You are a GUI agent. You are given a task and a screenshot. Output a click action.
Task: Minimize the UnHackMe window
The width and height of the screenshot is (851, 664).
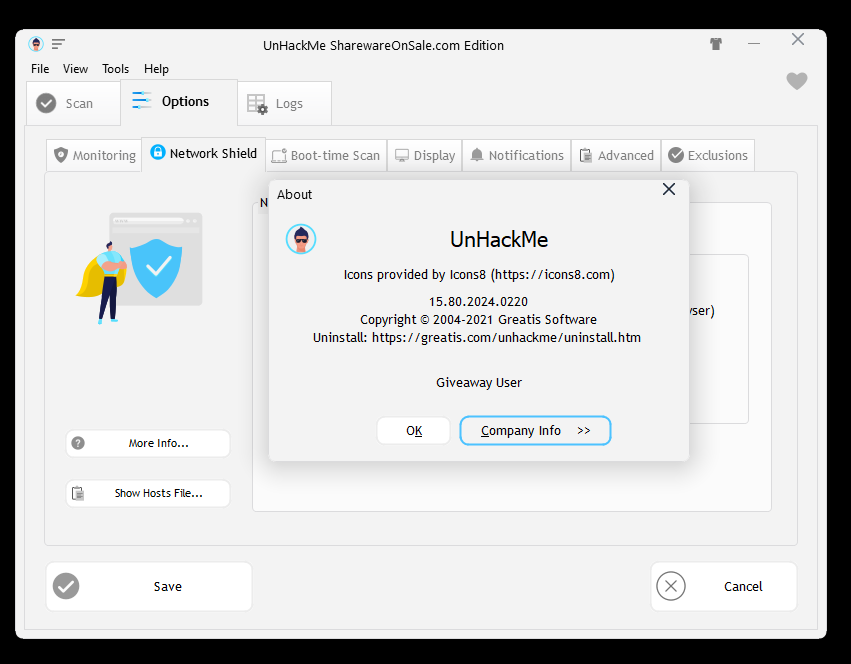click(x=754, y=43)
